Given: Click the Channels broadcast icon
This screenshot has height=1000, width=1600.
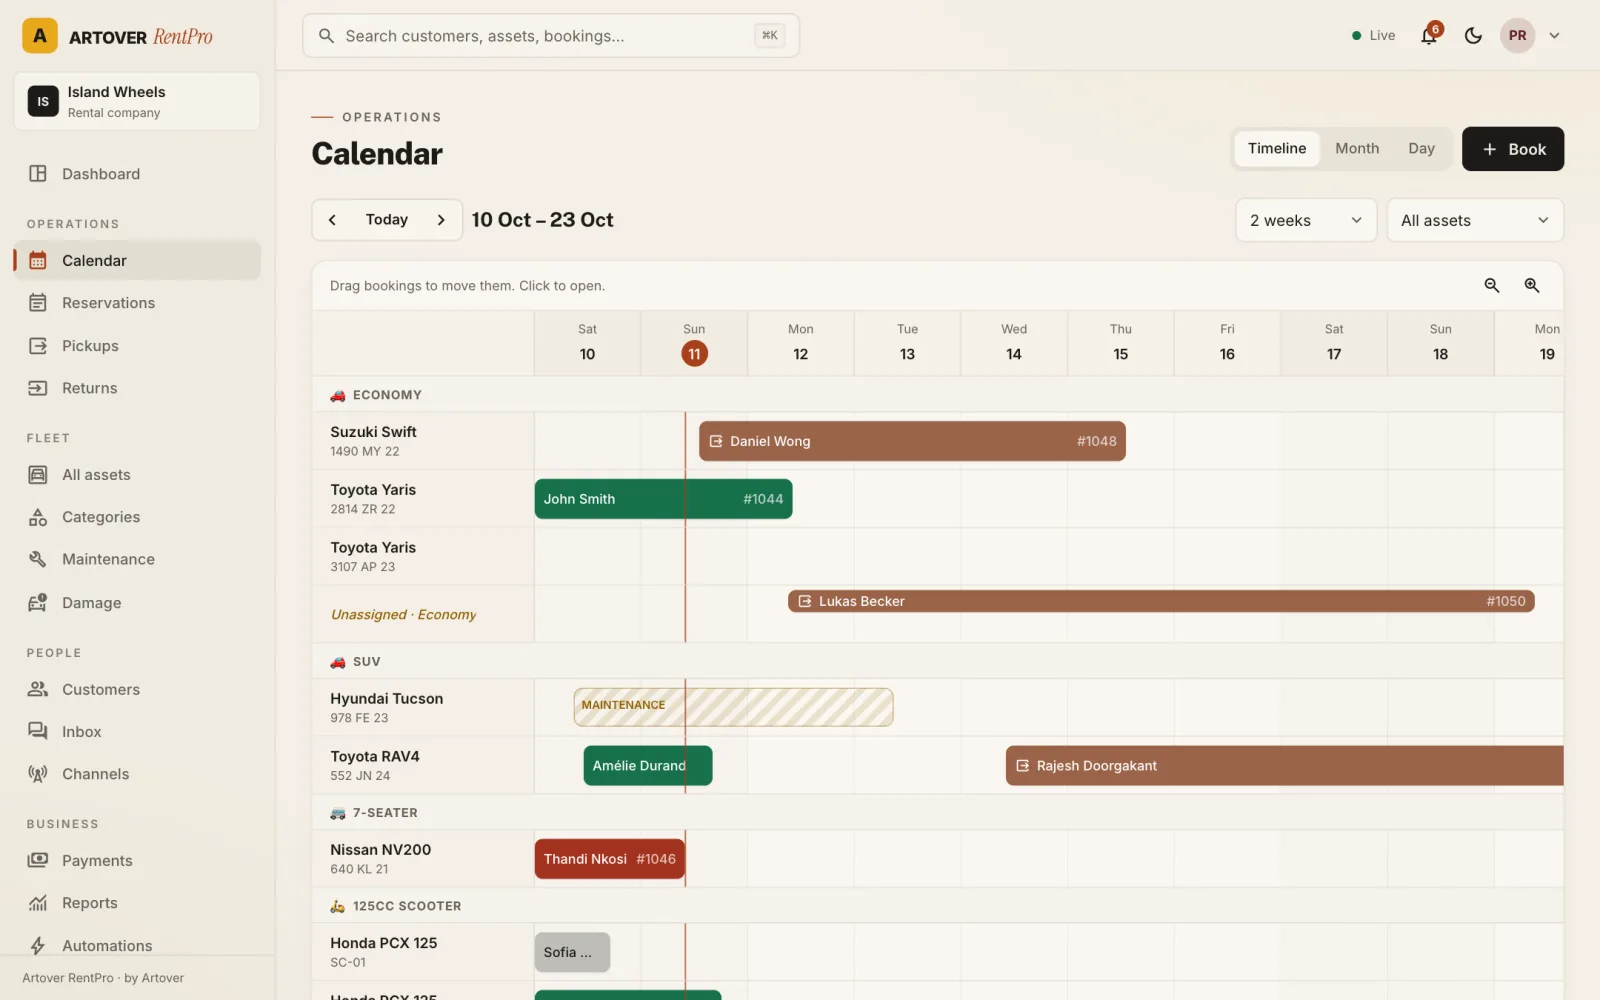Looking at the screenshot, I should pyautogui.click(x=38, y=774).
